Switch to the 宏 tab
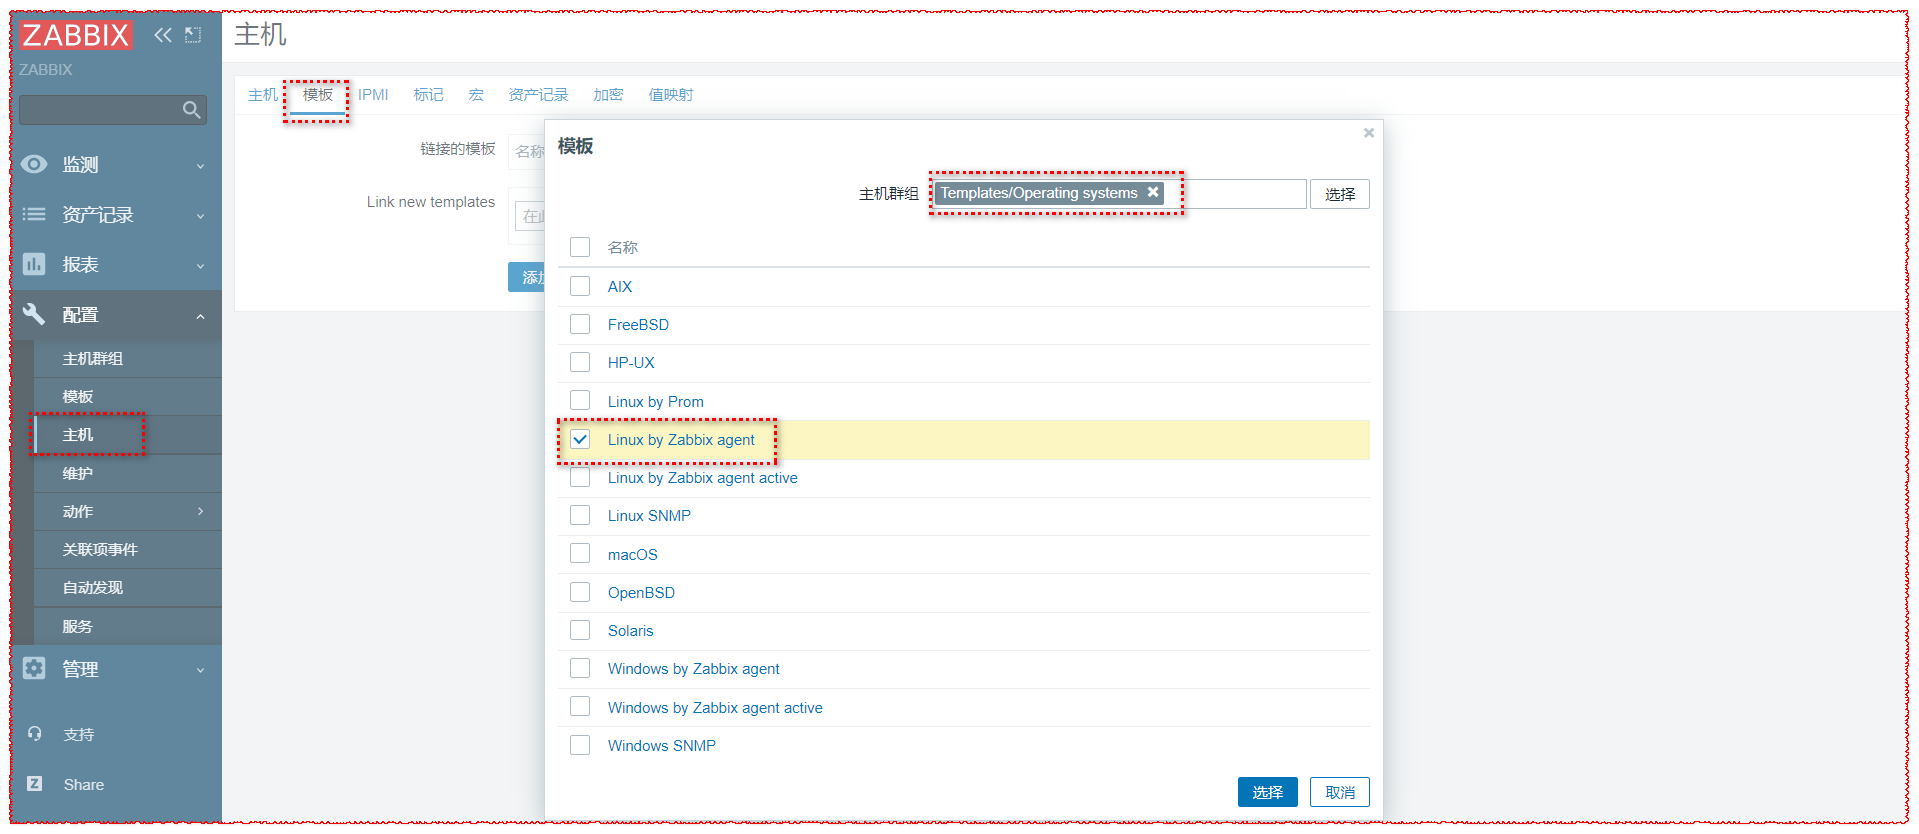This screenshot has width=1919, height=834. click(x=476, y=94)
